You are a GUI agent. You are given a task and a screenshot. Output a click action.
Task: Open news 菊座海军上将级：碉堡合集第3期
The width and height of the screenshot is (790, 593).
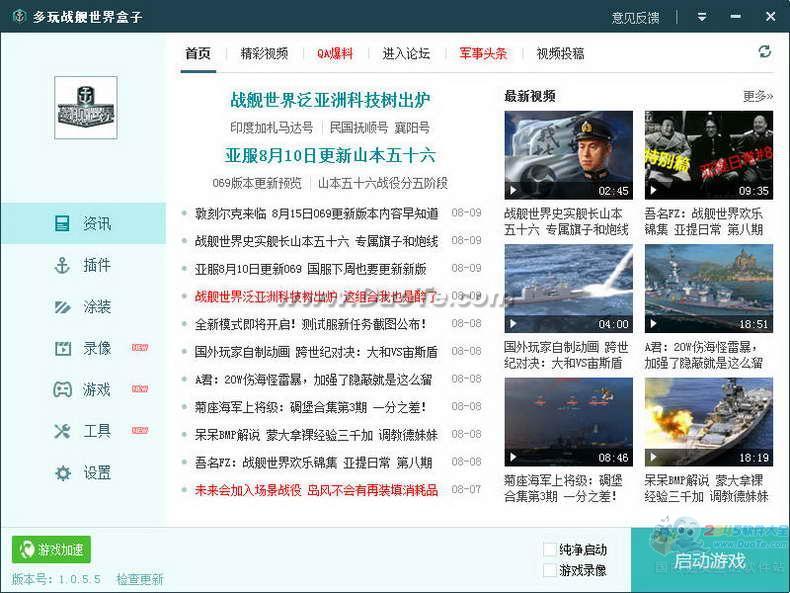310,407
